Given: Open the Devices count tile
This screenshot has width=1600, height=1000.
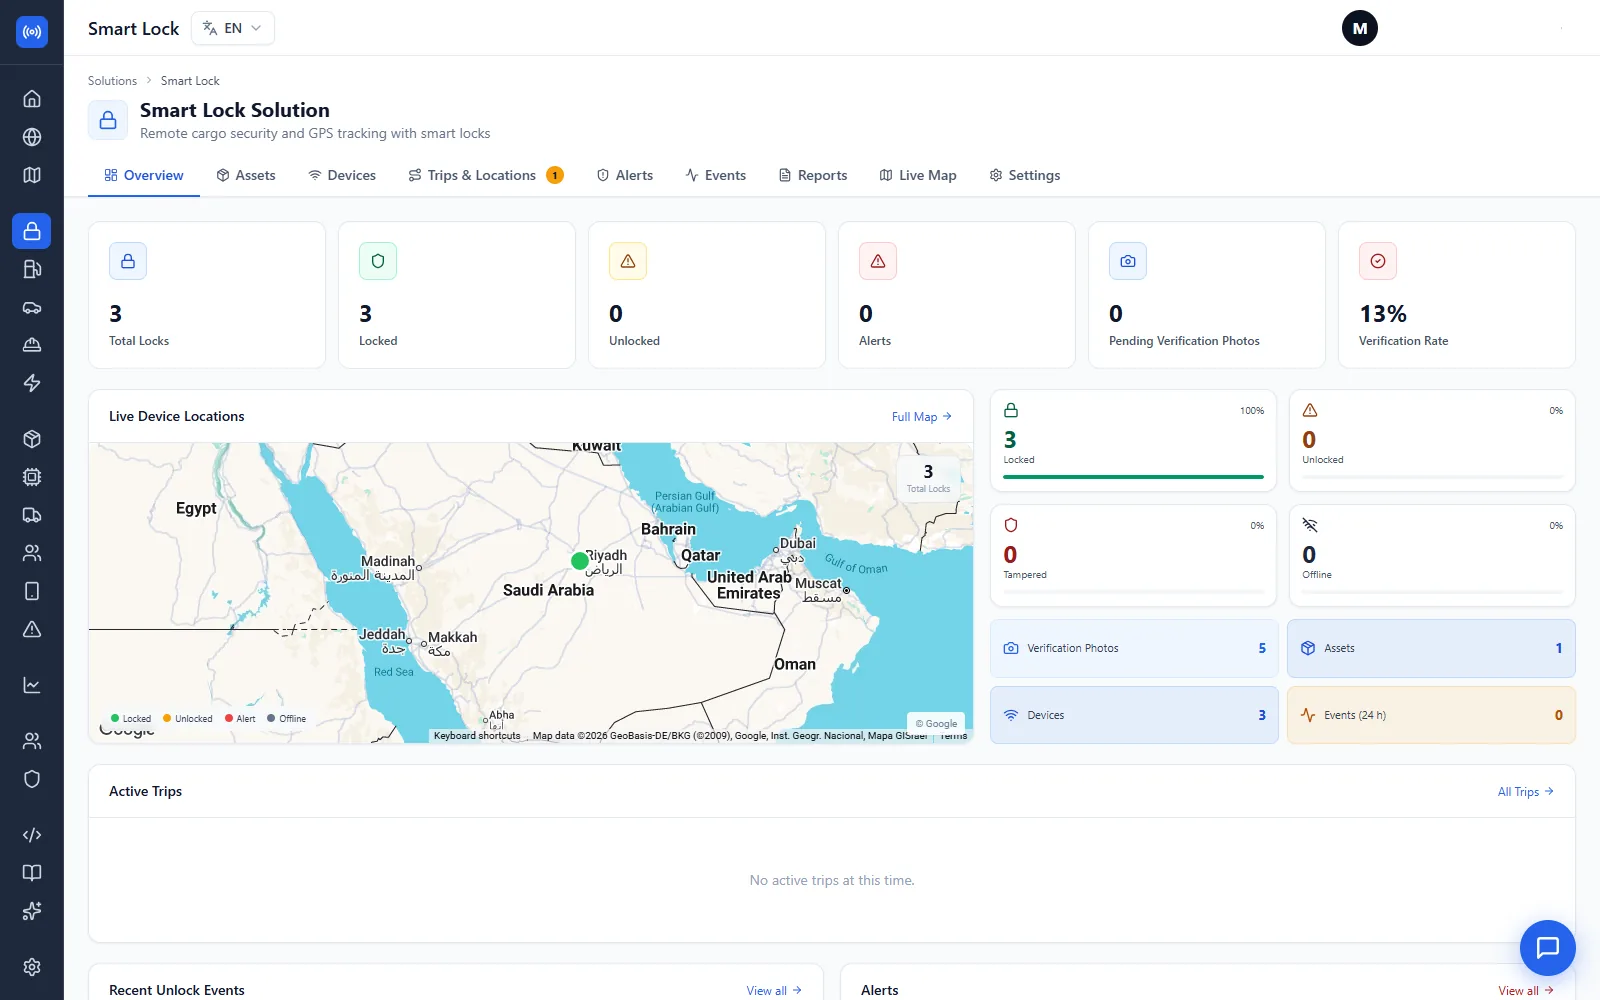Looking at the screenshot, I should click(x=1134, y=715).
